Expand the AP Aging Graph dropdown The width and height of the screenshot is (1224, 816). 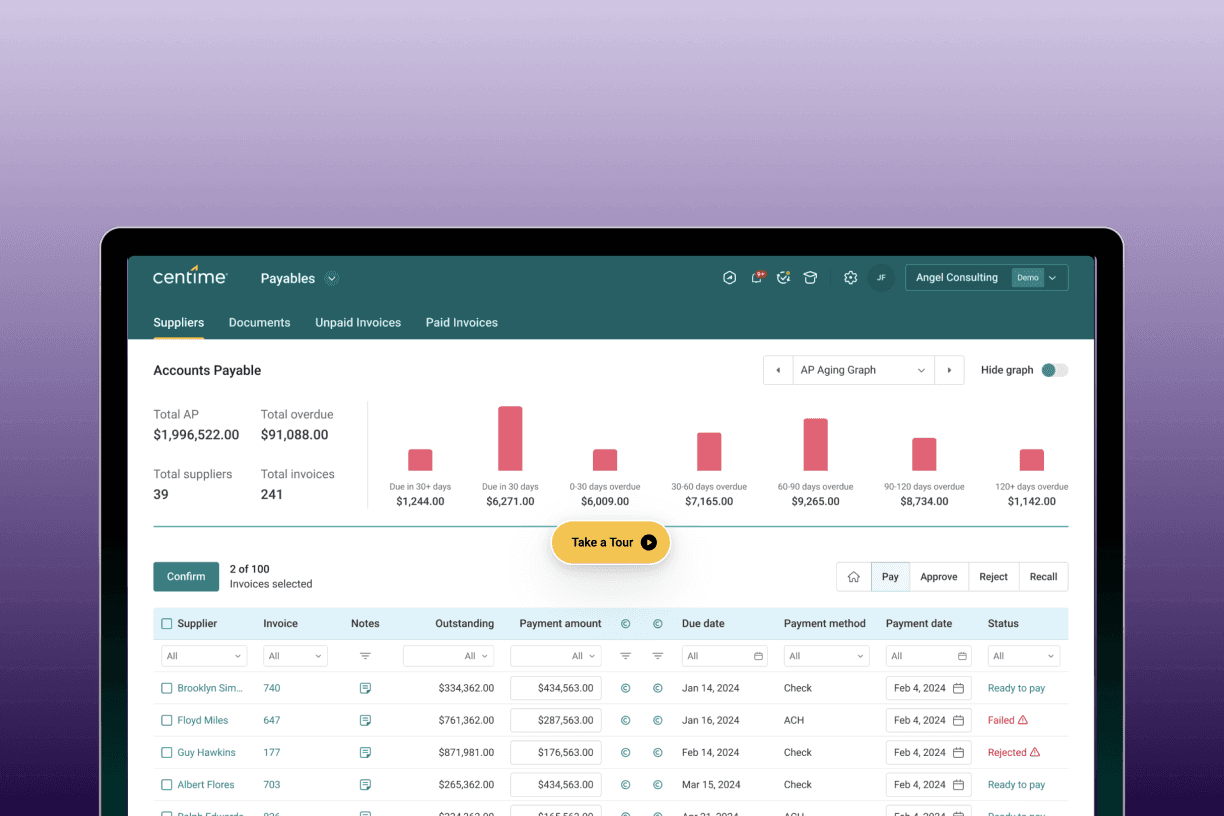click(863, 370)
